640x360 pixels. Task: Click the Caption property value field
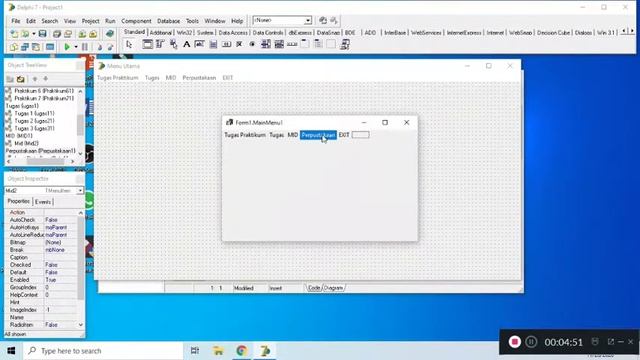pyautogui.click(x=60, y=257)
